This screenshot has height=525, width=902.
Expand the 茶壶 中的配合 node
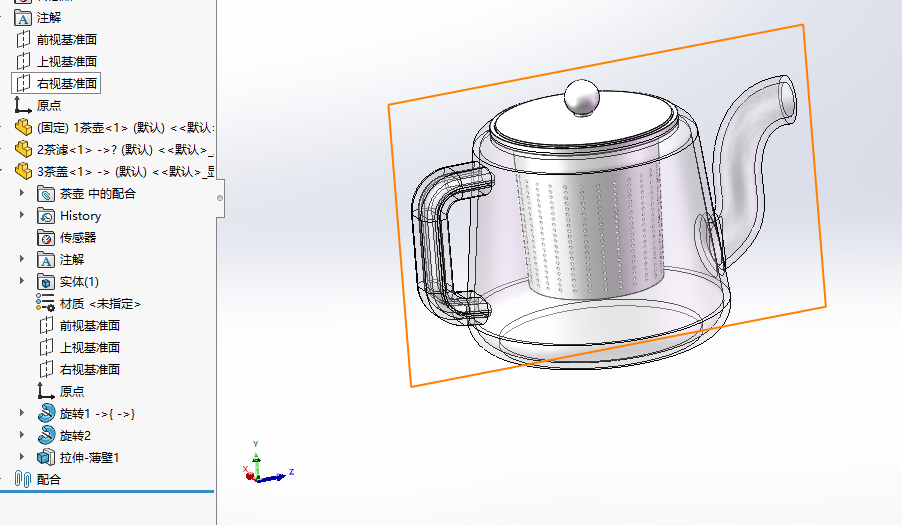[22, 193]
